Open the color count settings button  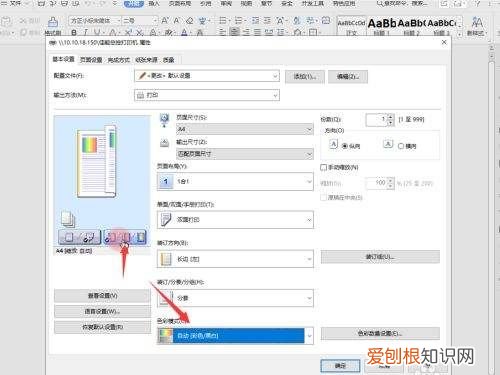(x=380, y=333)
